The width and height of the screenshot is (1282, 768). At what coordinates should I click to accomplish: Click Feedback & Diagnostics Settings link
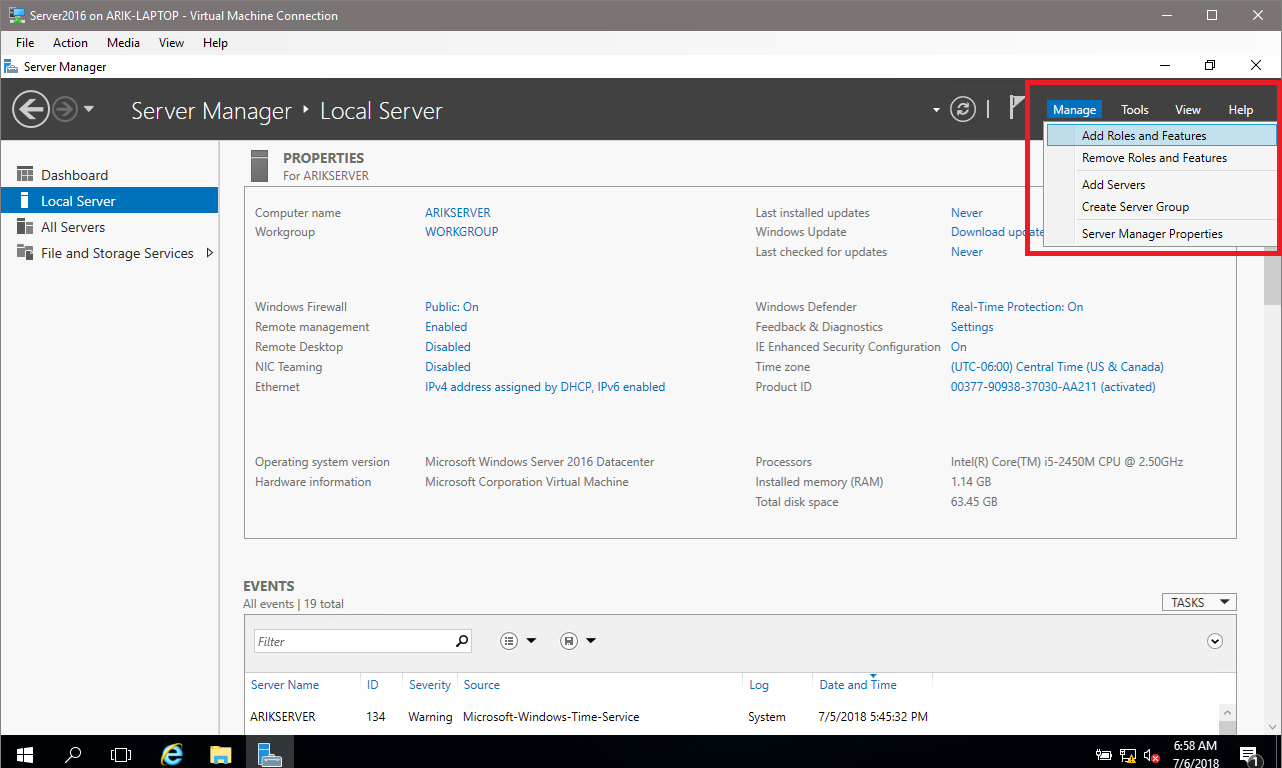[x=972, y=327]
